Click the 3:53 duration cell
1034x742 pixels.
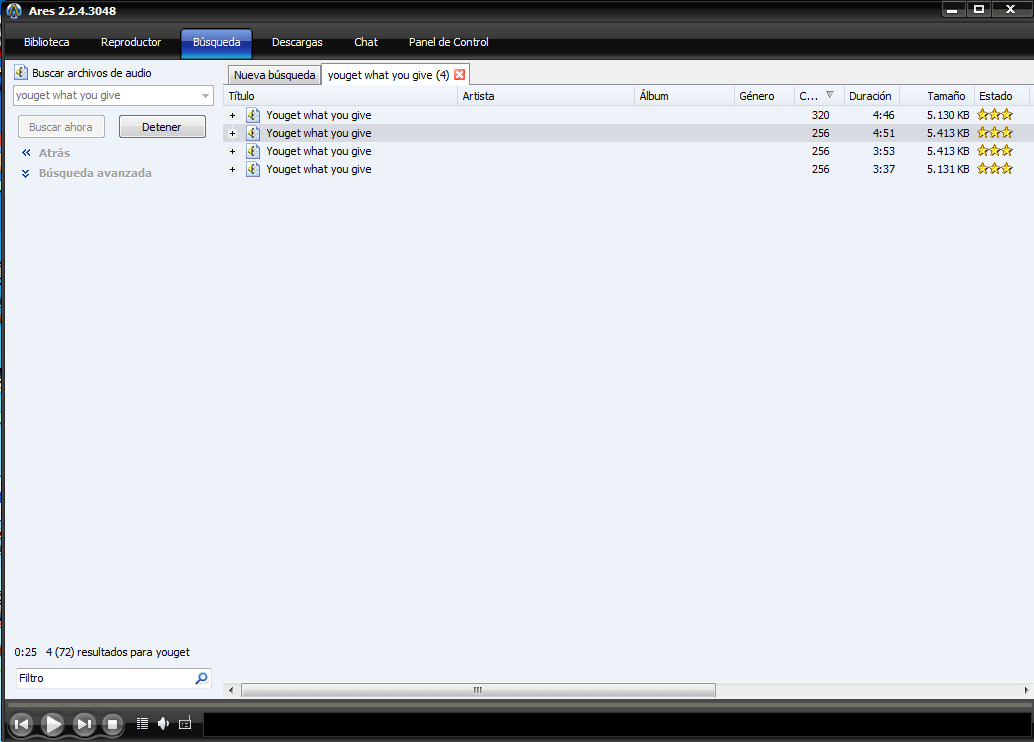coord(884,151)
